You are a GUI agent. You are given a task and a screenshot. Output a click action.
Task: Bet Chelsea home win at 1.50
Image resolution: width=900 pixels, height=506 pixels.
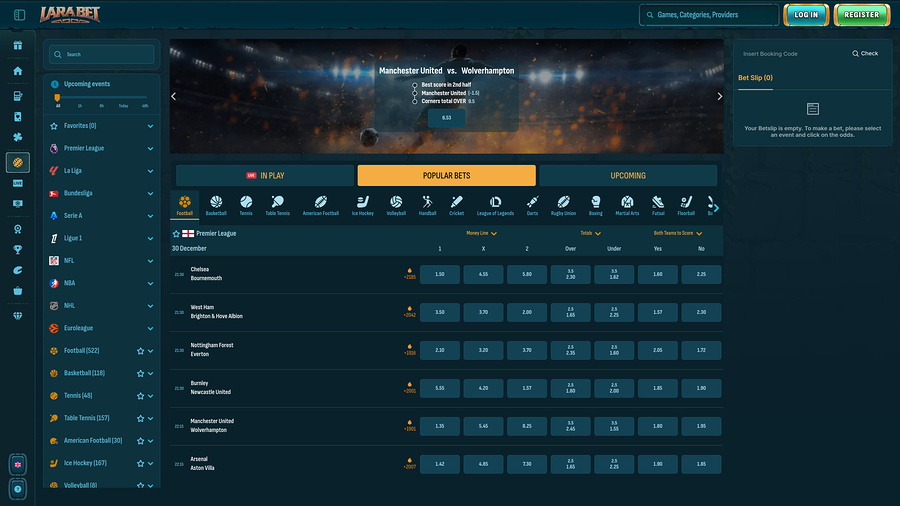pos(440,274)
